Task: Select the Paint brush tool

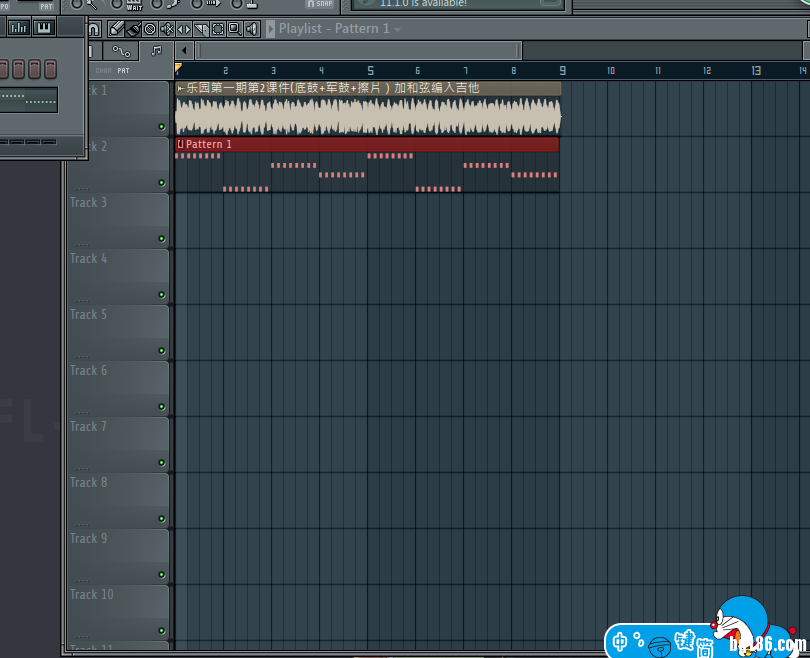Action: [x=132, y=29]
